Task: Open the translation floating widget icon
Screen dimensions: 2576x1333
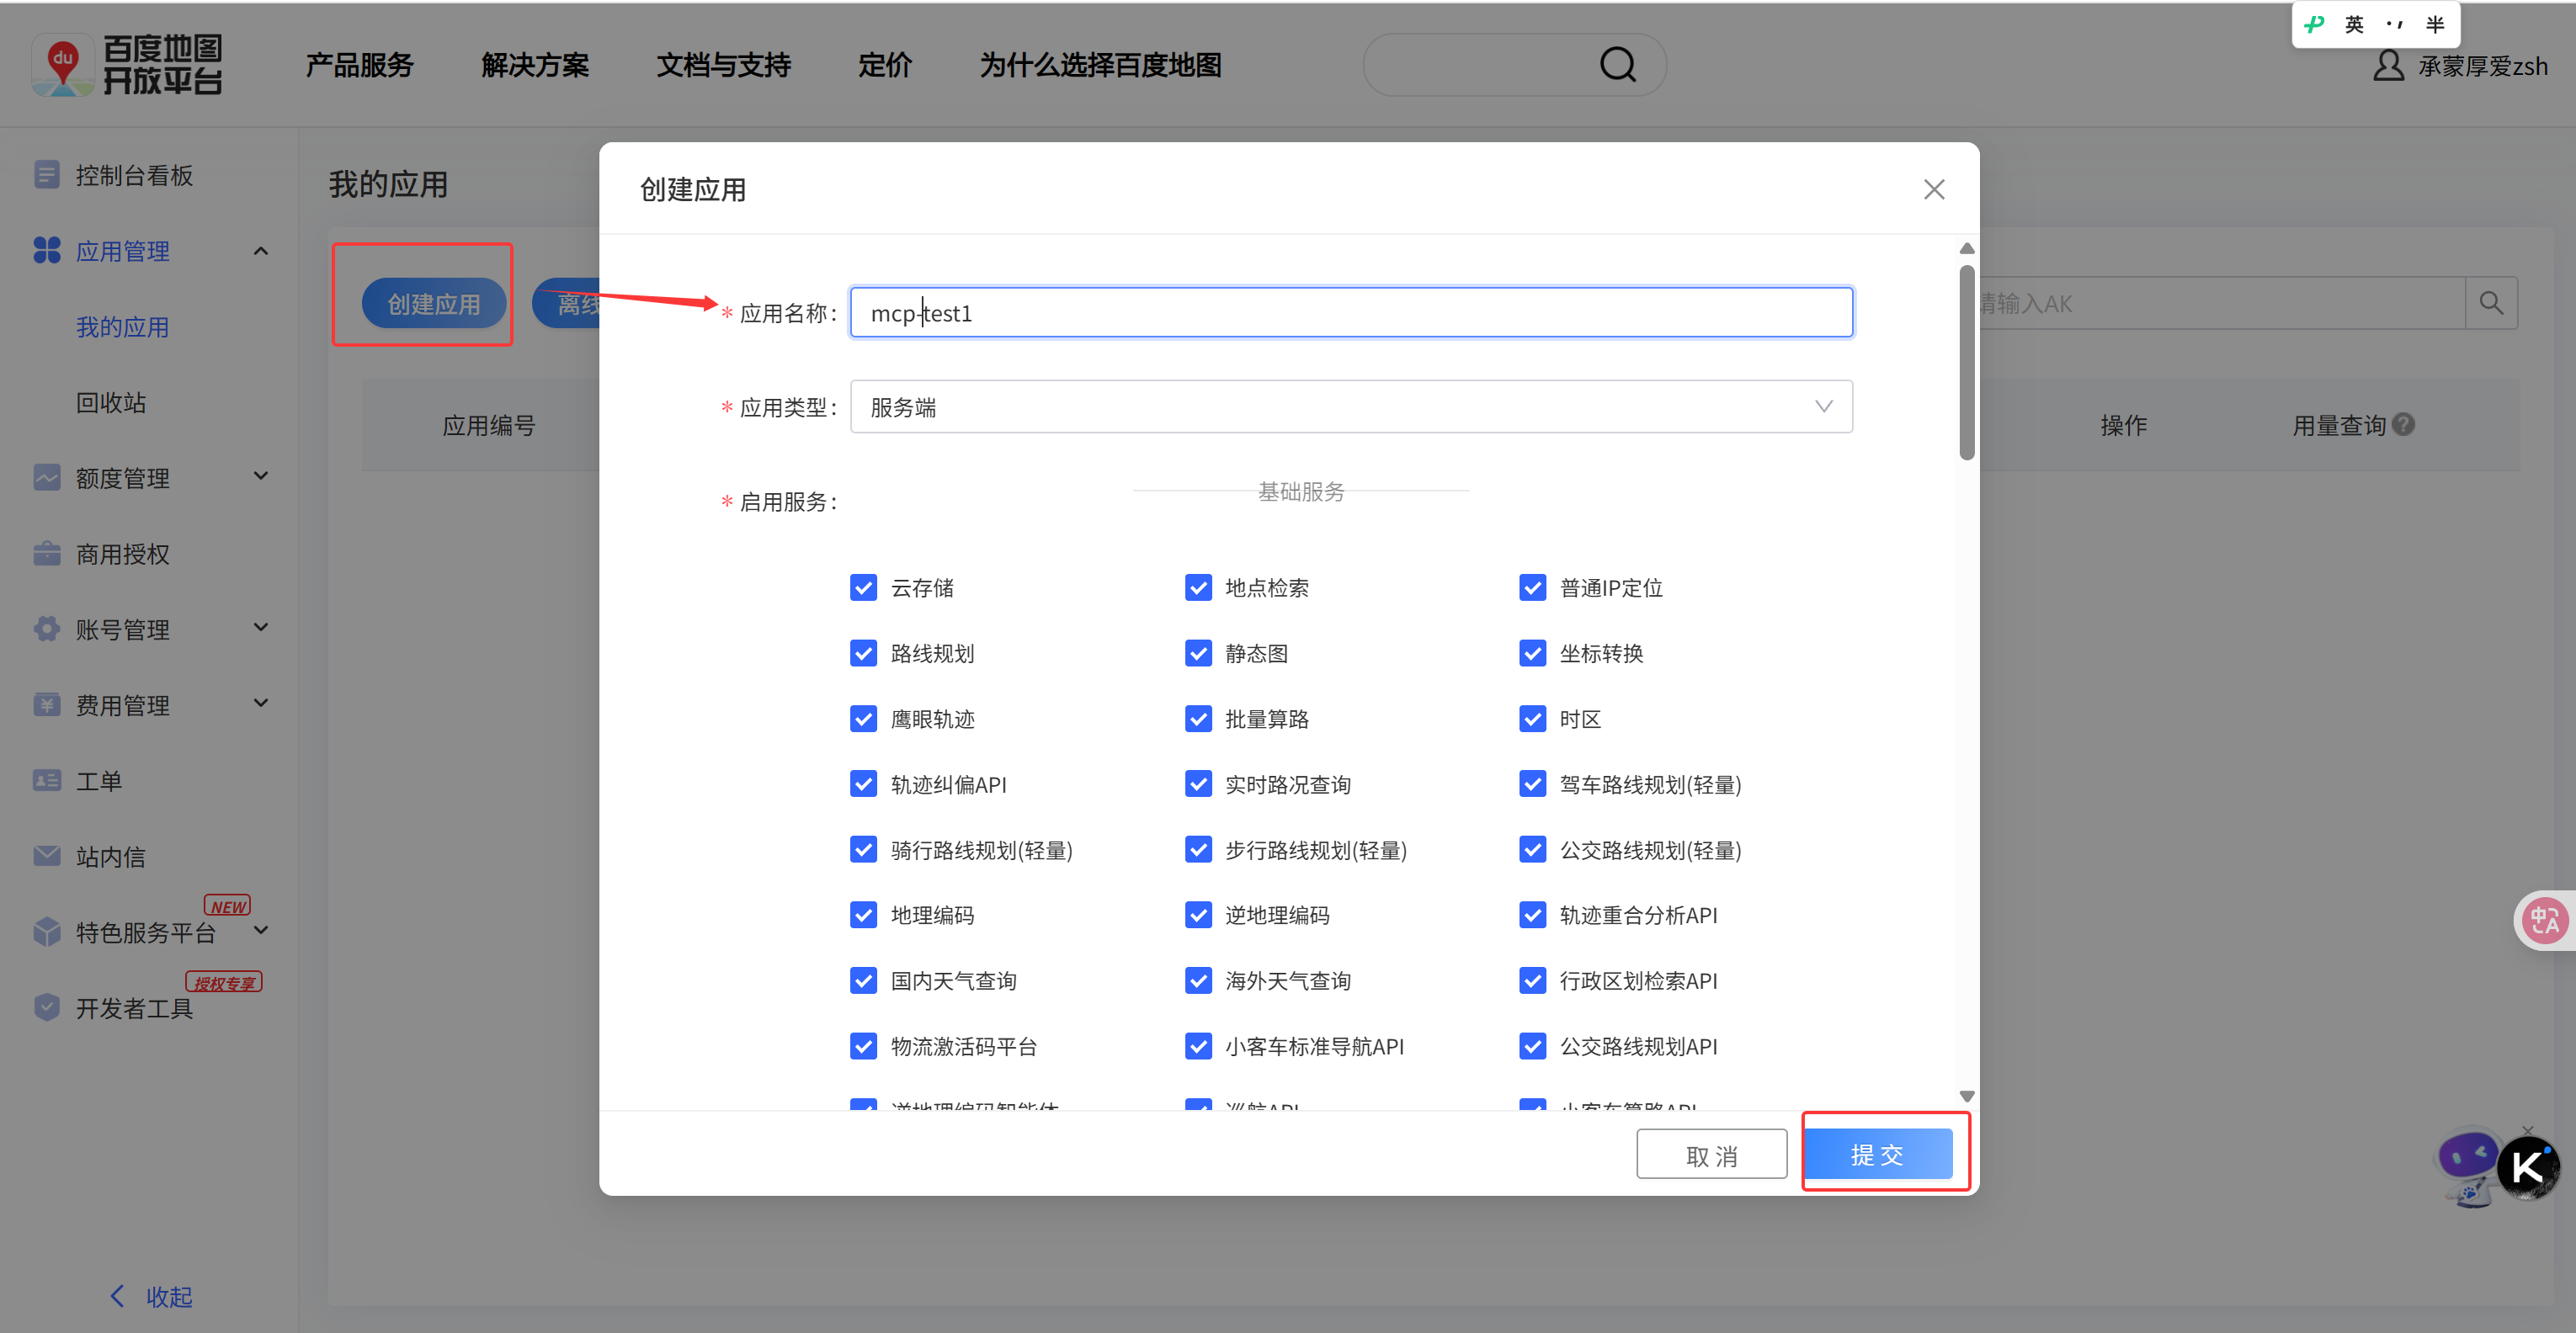Action: point(2543,920)
